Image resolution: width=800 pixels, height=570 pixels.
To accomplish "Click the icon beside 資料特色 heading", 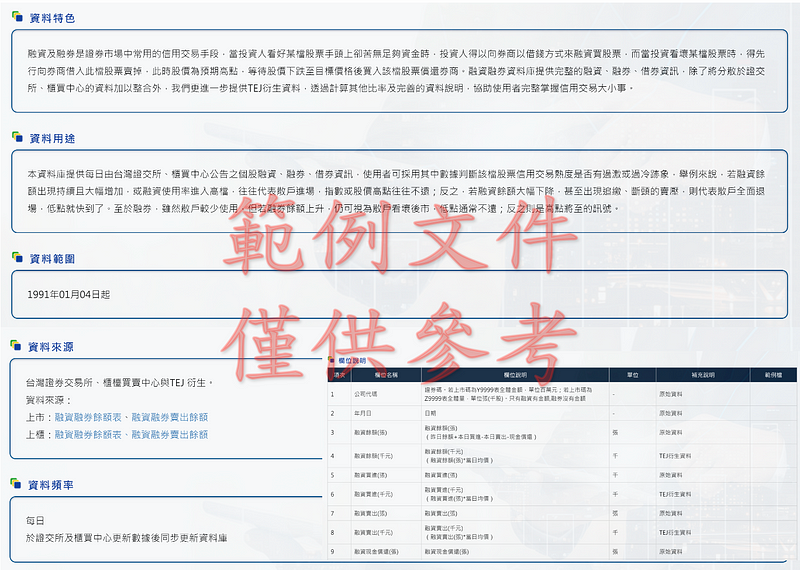I will [x=17, y=18].
